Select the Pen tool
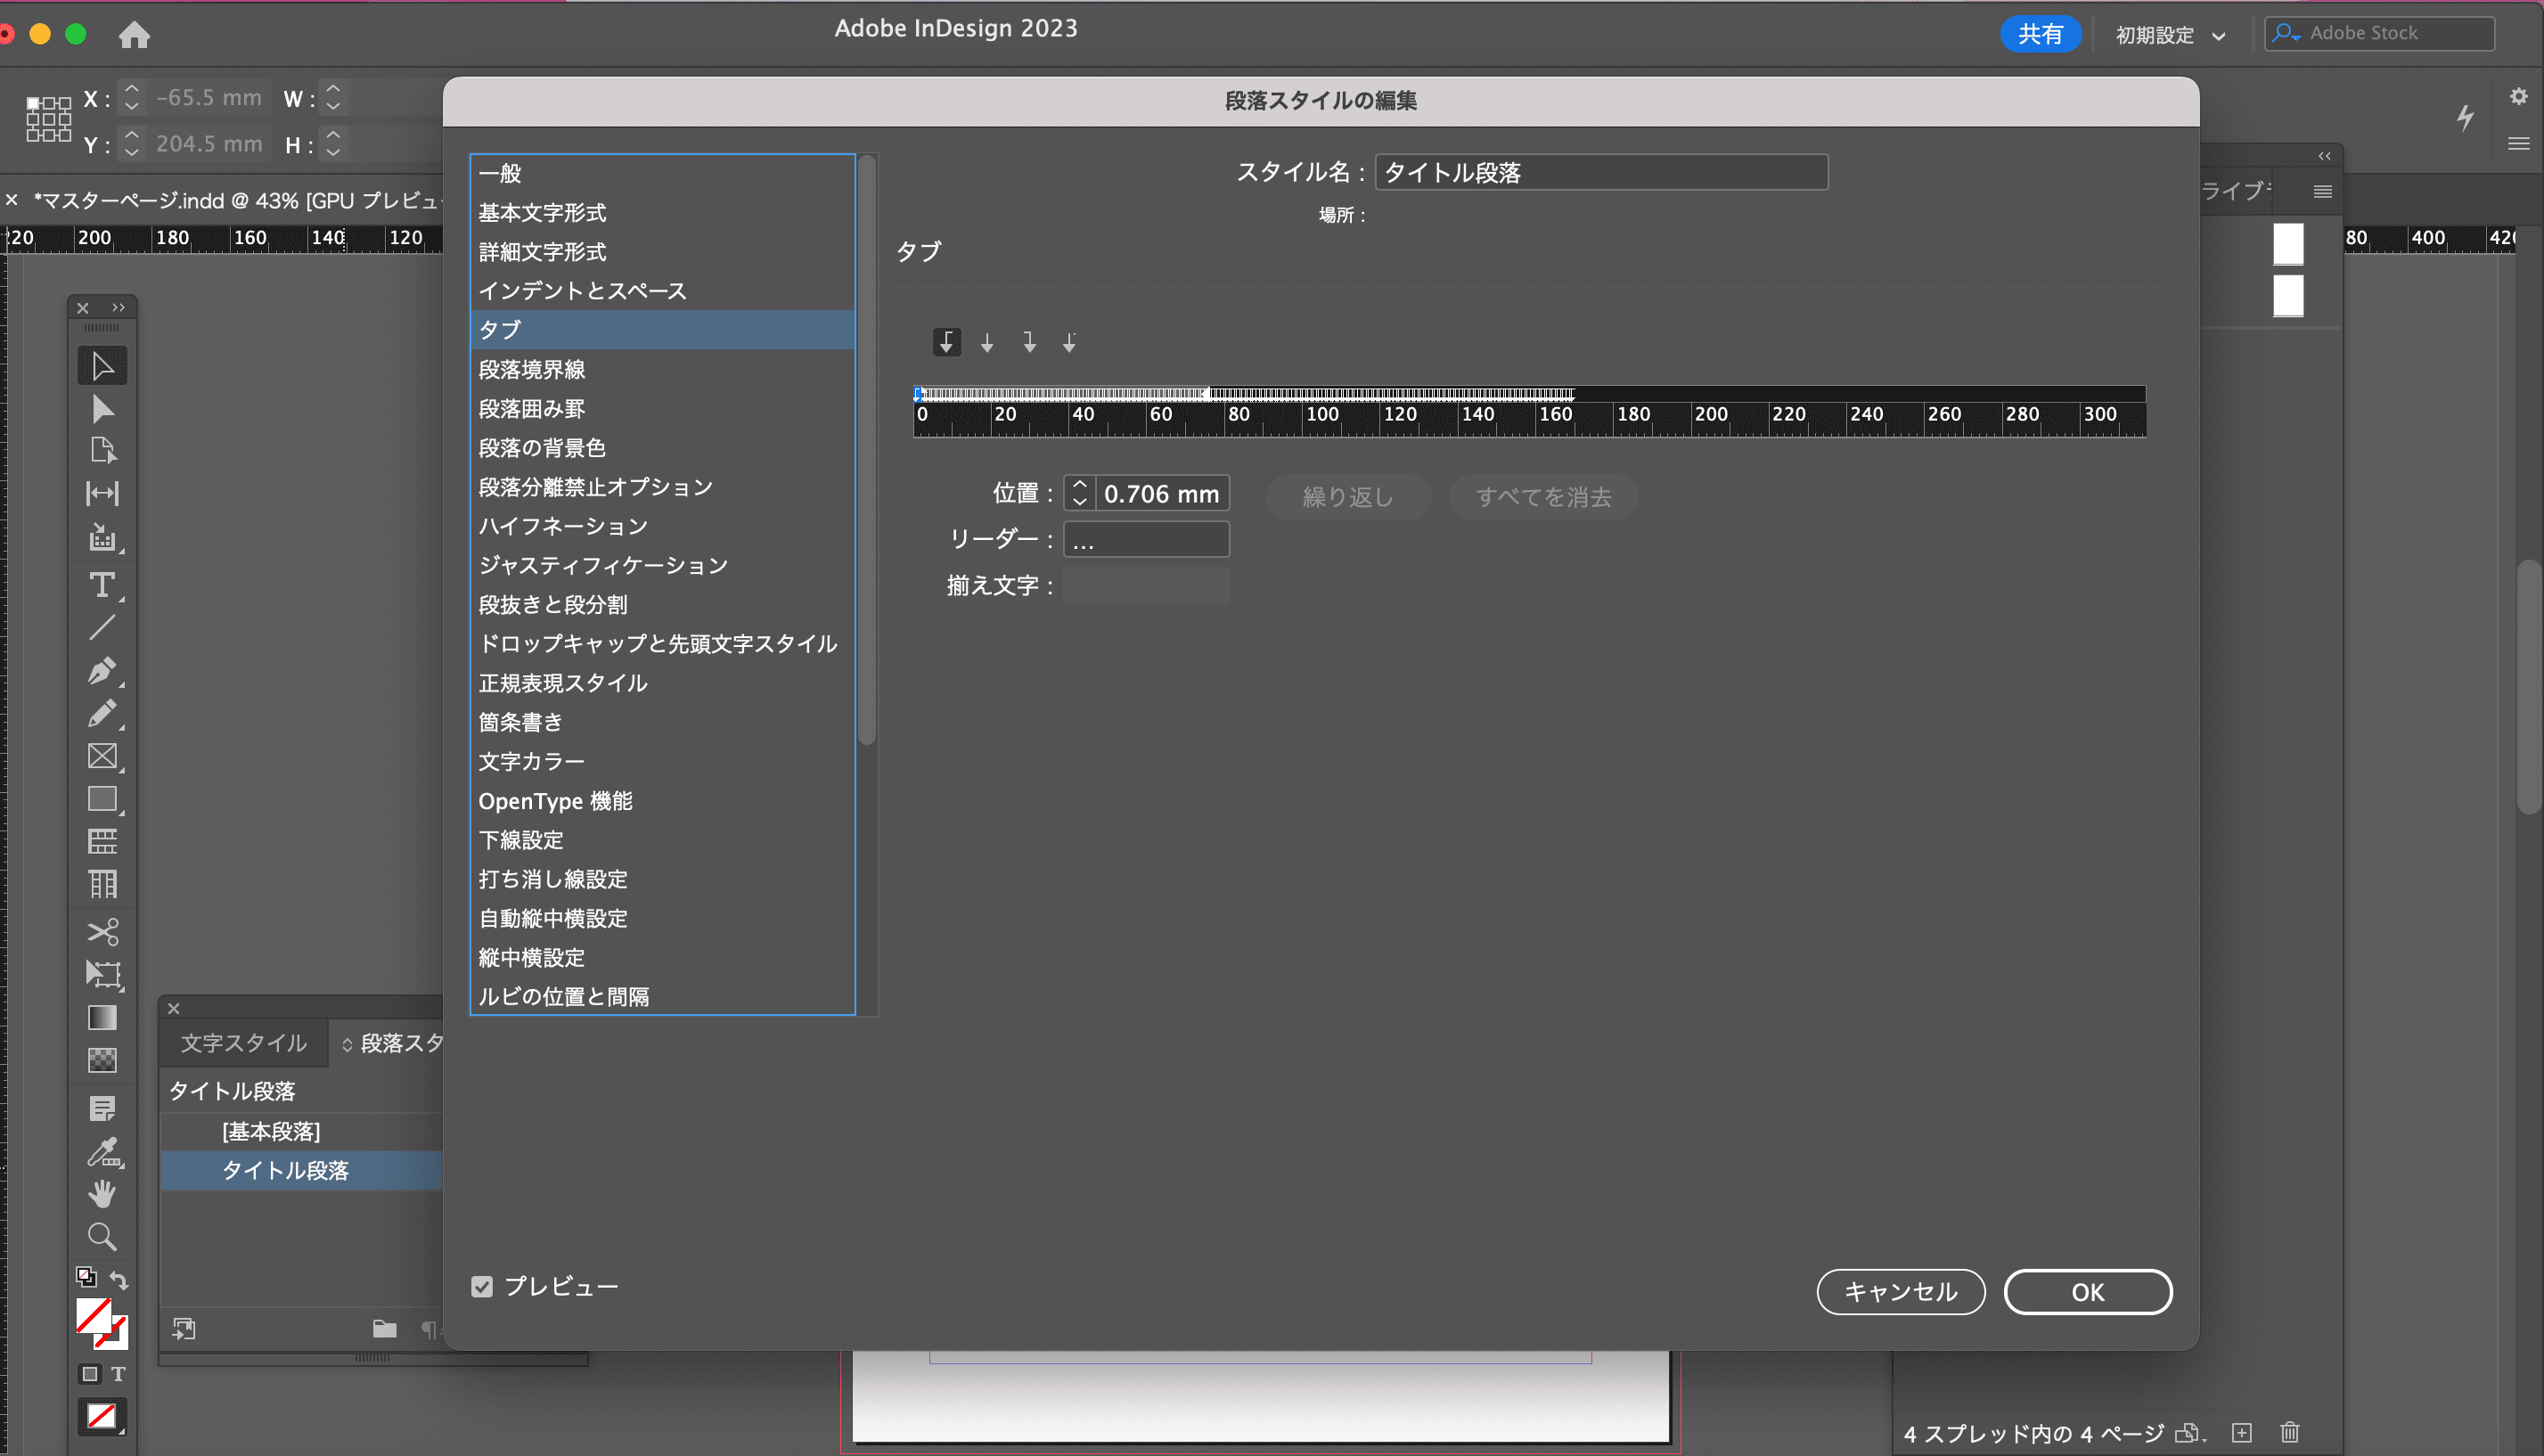 tap(102, 671)
